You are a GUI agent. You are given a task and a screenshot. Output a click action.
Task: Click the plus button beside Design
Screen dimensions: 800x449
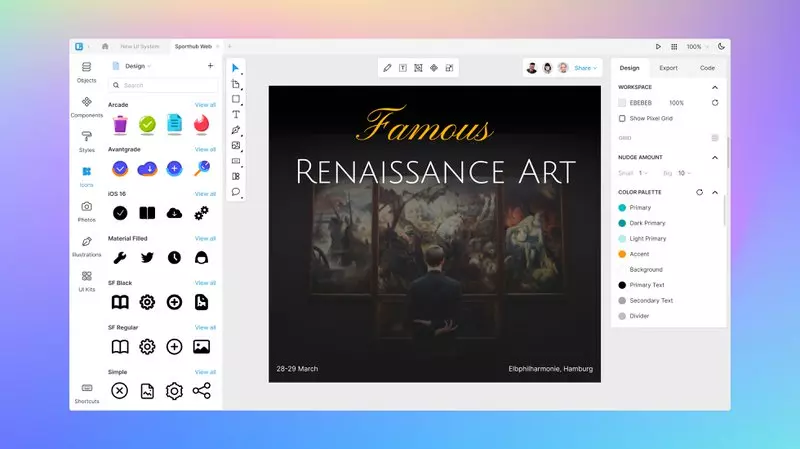pos(210,66)
